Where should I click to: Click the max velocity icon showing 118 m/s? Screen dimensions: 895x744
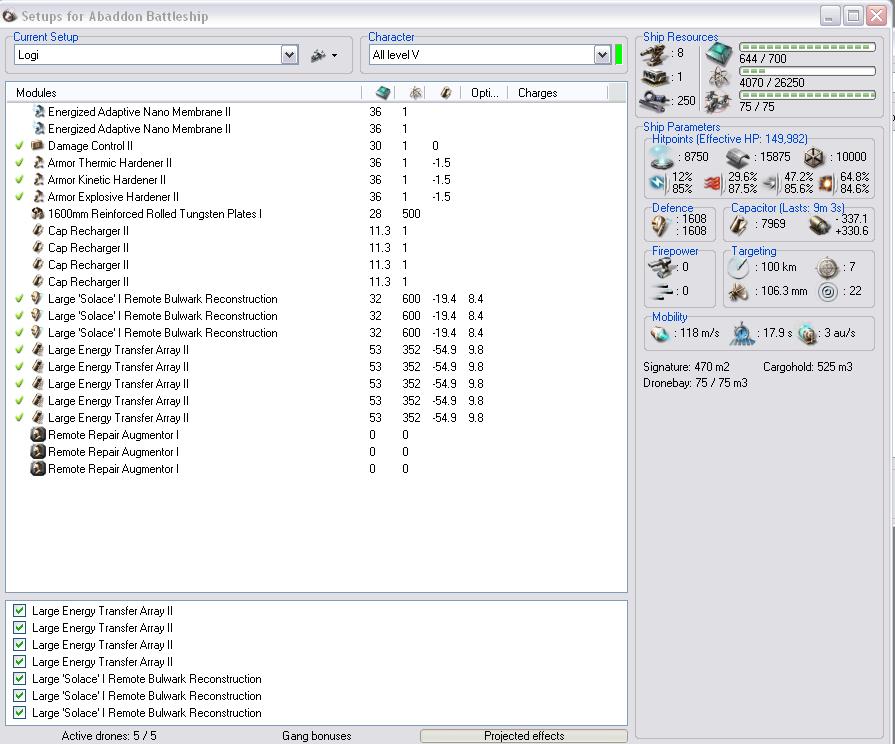pos(660,333)
